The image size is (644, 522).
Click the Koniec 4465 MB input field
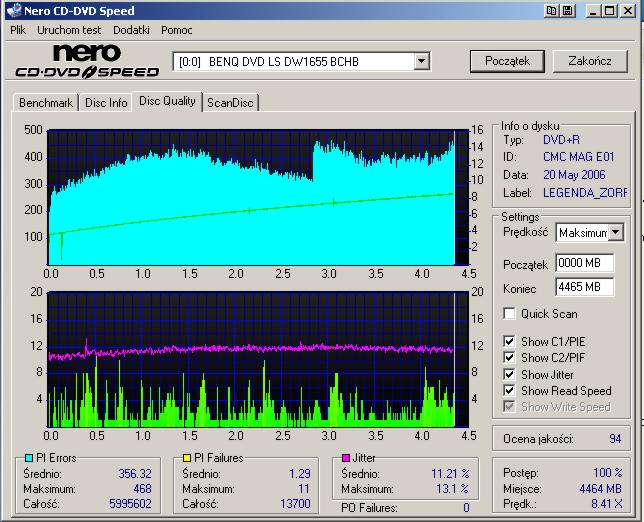click(x=585, y=287)
